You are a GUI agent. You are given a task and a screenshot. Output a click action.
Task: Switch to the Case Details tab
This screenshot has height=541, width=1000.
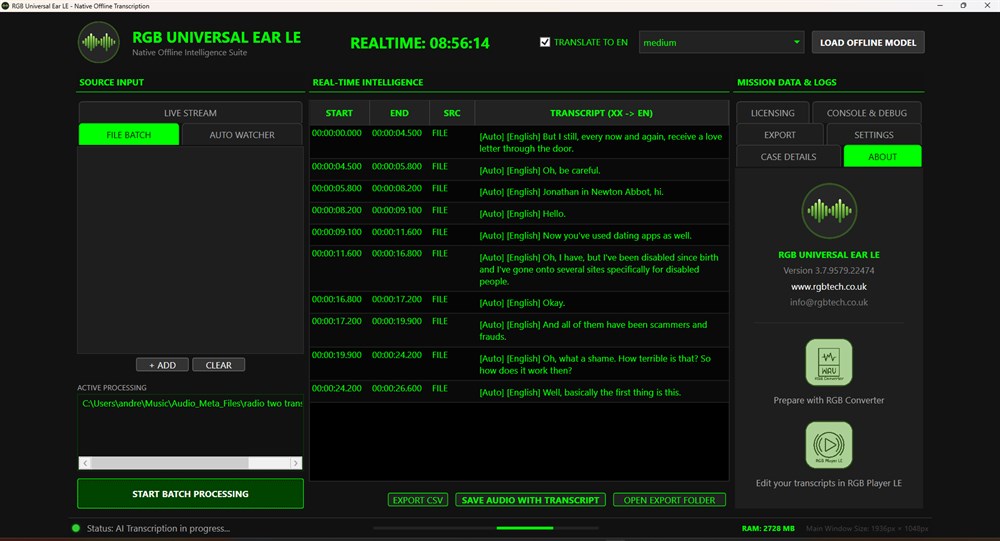[x=788, y=156]
